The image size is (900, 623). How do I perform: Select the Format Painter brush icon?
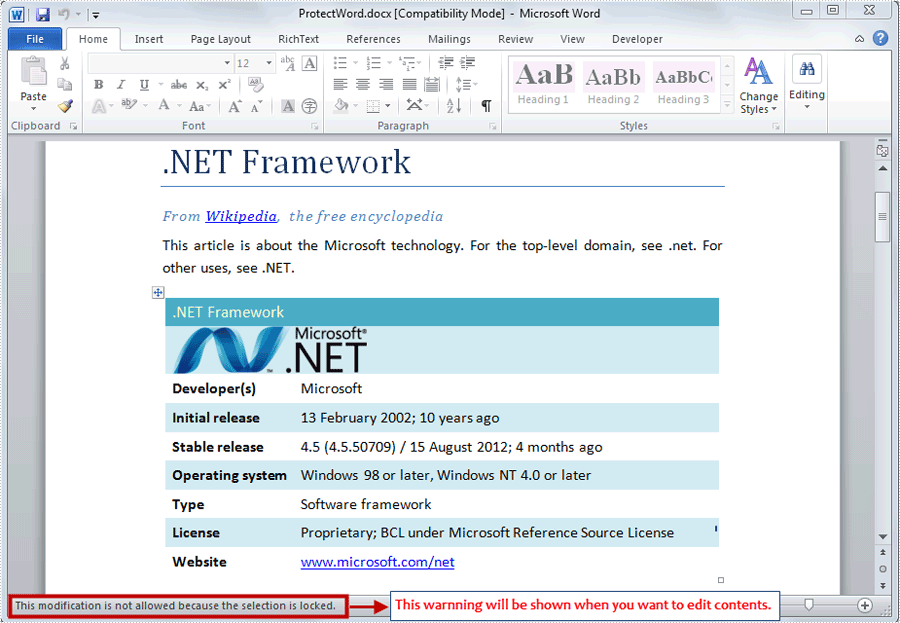pyautogui.click(x=65, y=106)
